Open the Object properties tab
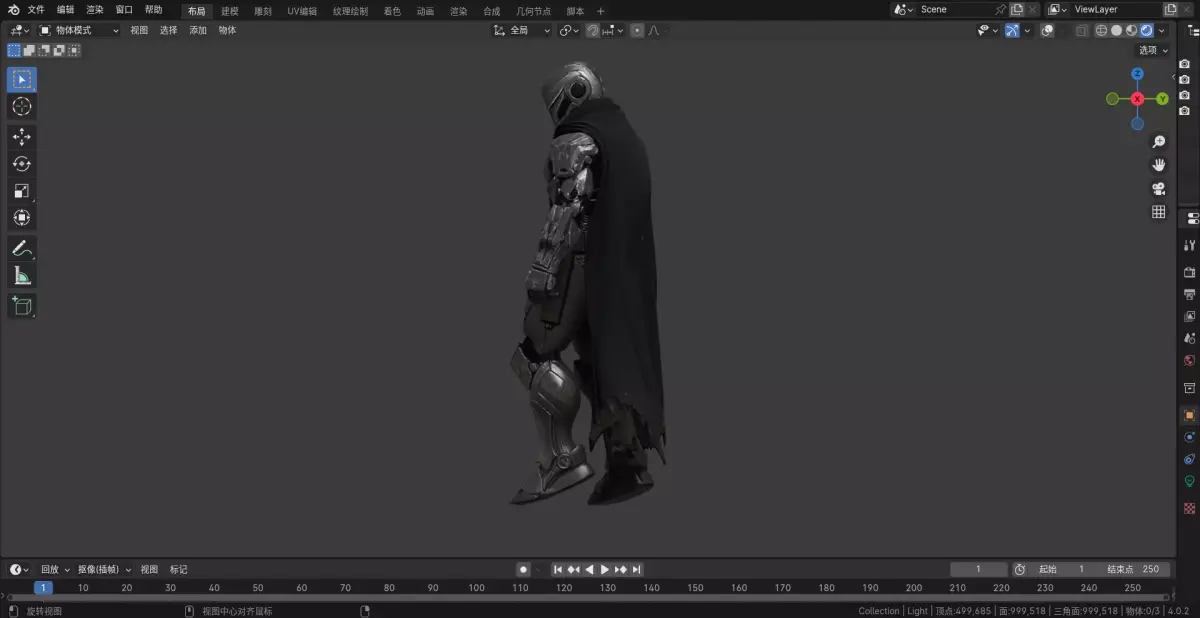The width and height of the screenshot is (1200, 618). 1190,415
